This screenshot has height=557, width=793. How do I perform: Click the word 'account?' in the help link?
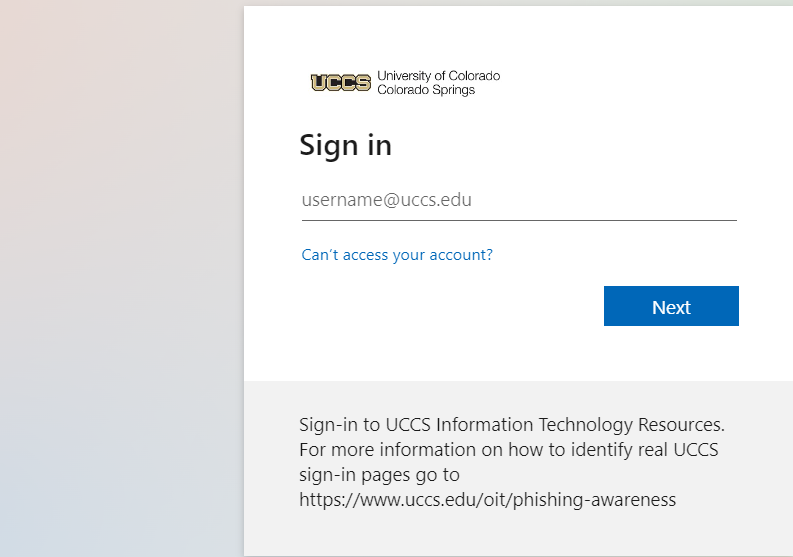[461, 255]
